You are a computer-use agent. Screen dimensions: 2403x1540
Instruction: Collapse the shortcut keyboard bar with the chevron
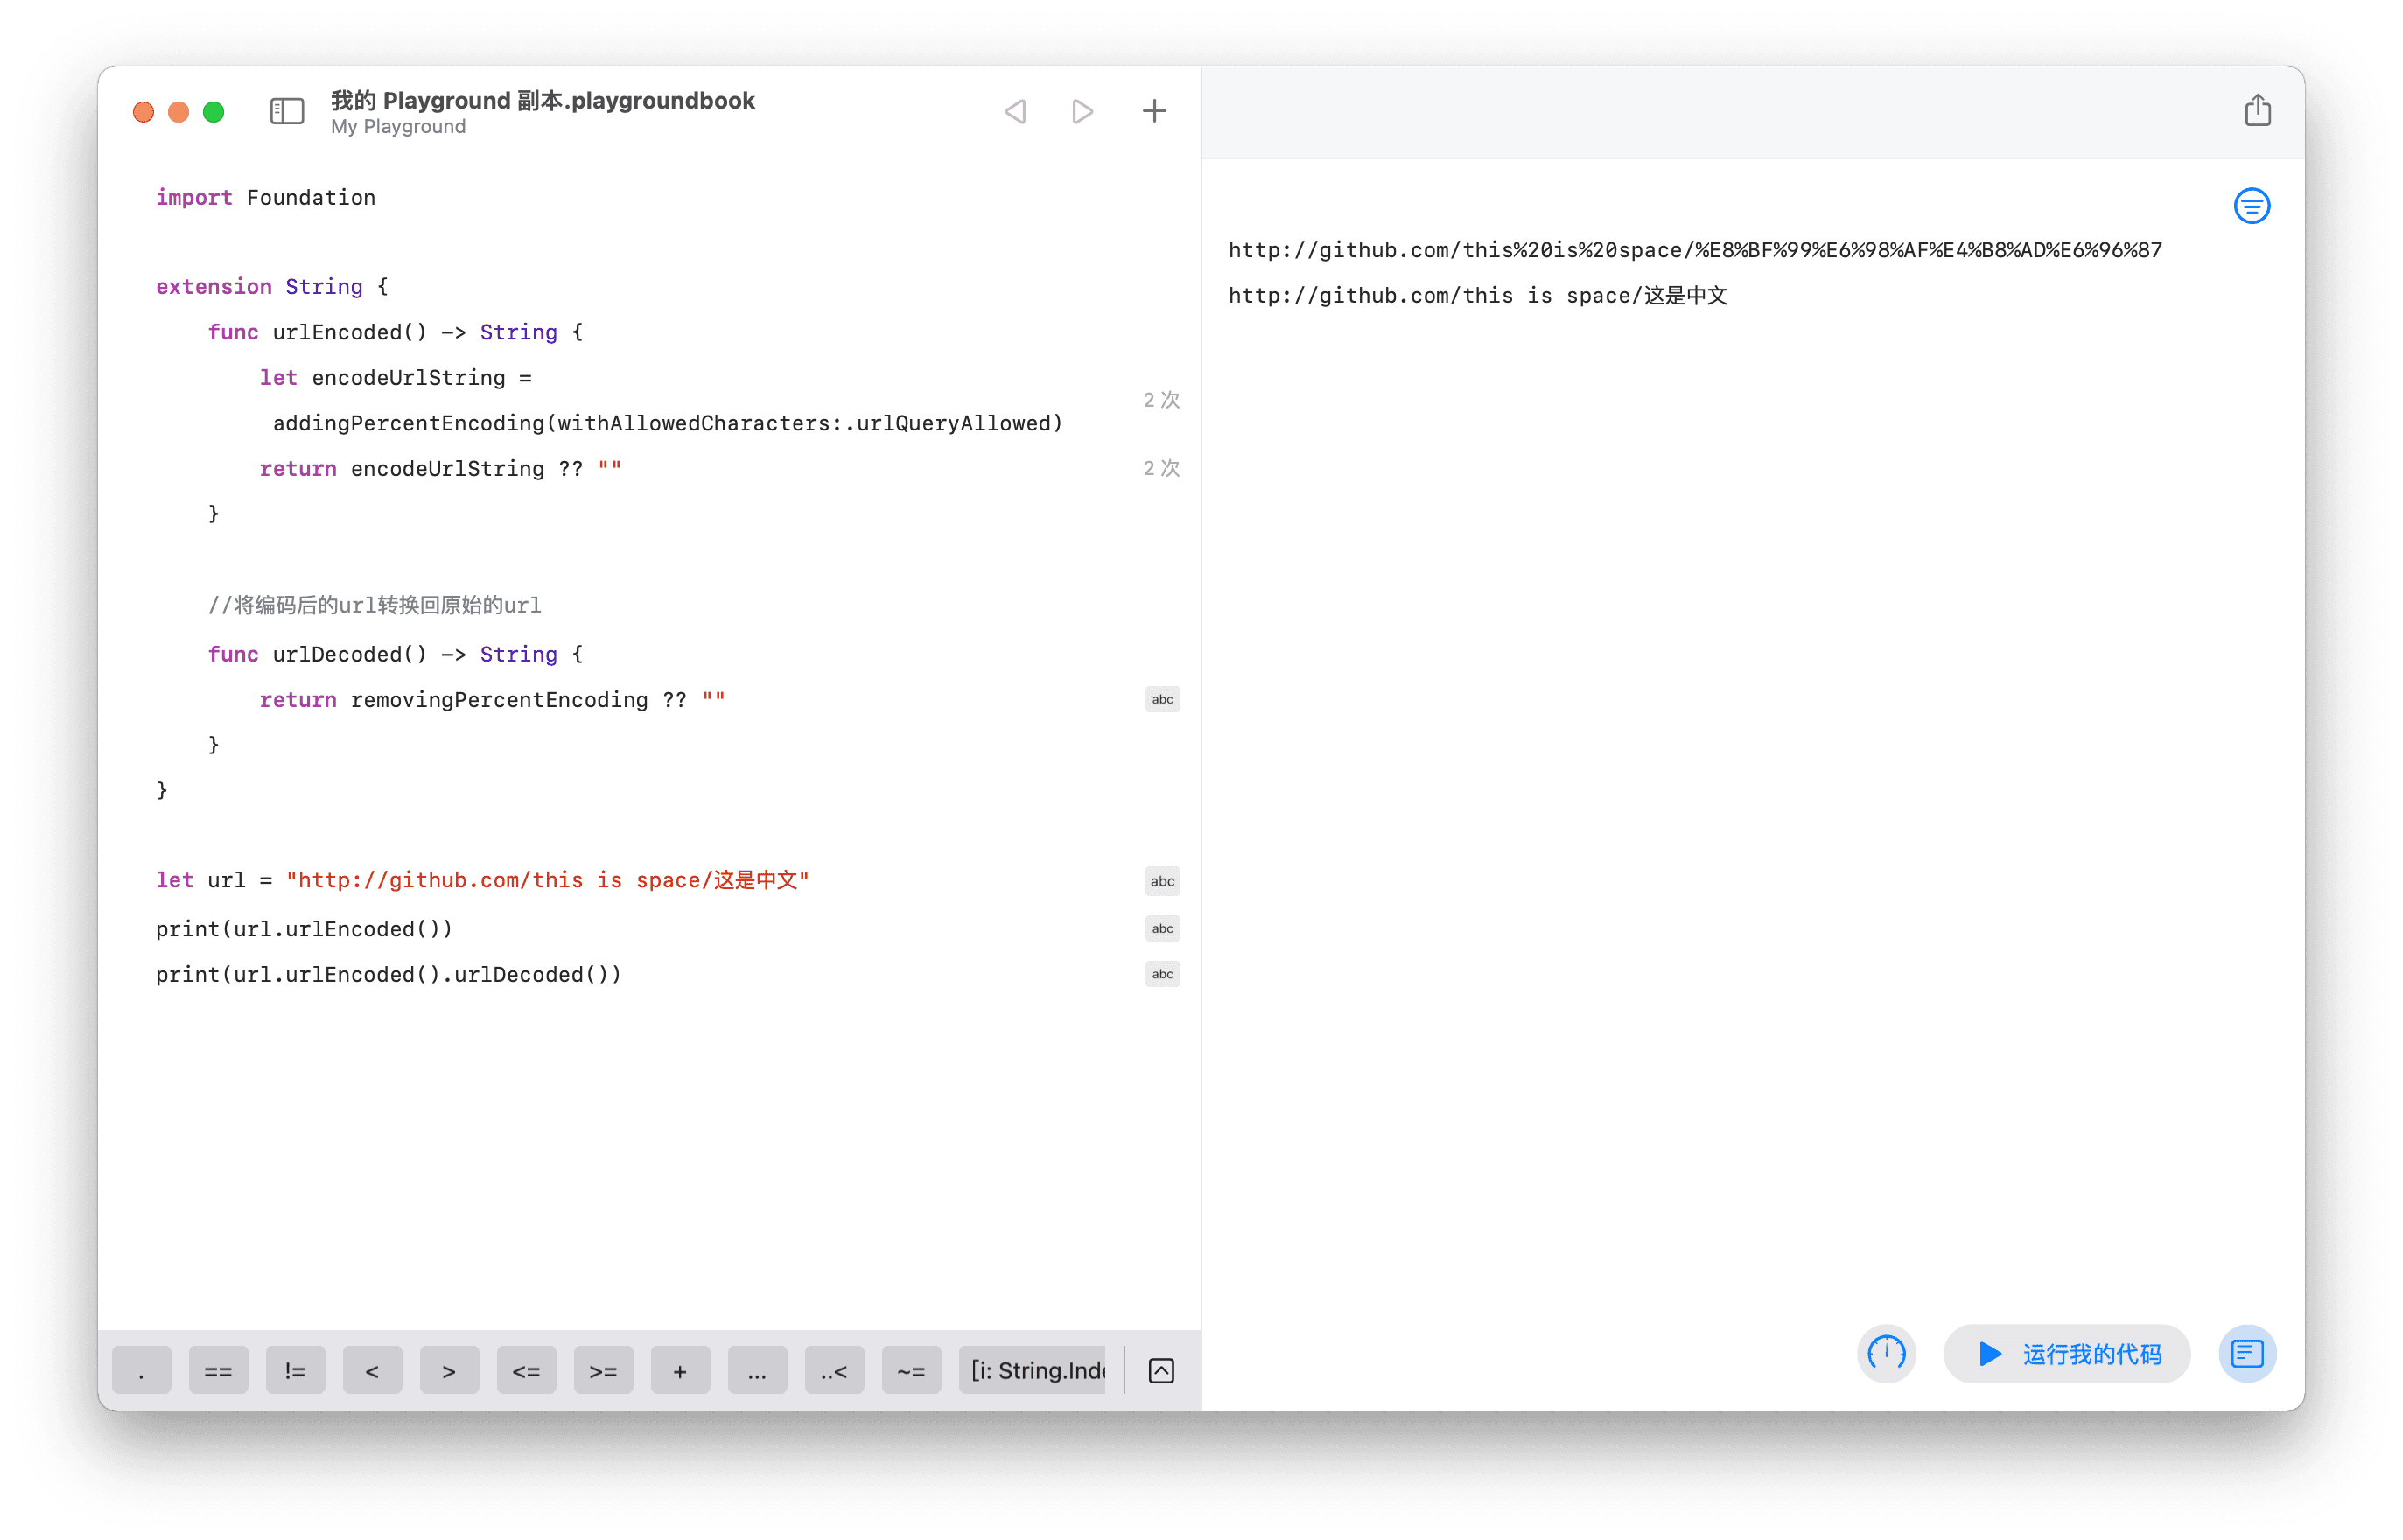point(1161,1369)
